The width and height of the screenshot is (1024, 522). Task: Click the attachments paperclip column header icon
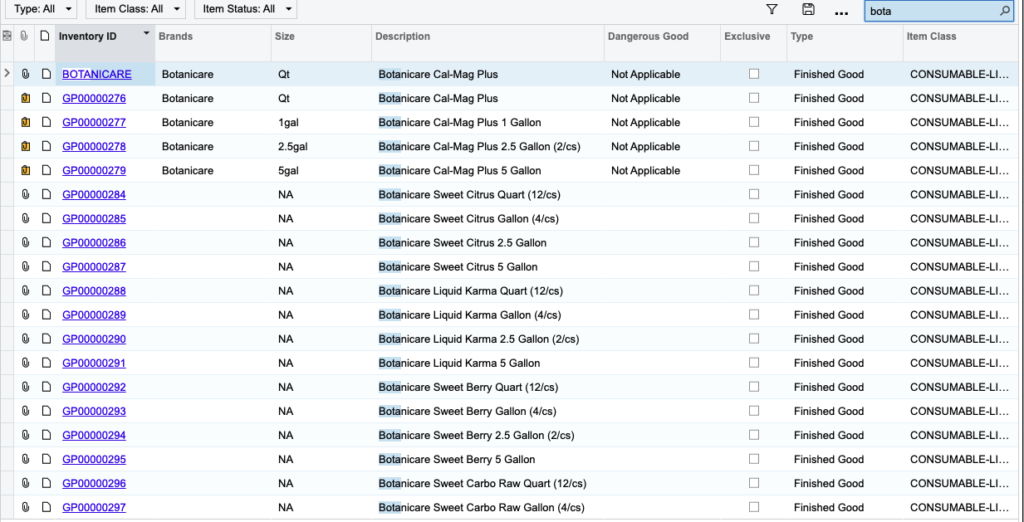click(24, 37)
